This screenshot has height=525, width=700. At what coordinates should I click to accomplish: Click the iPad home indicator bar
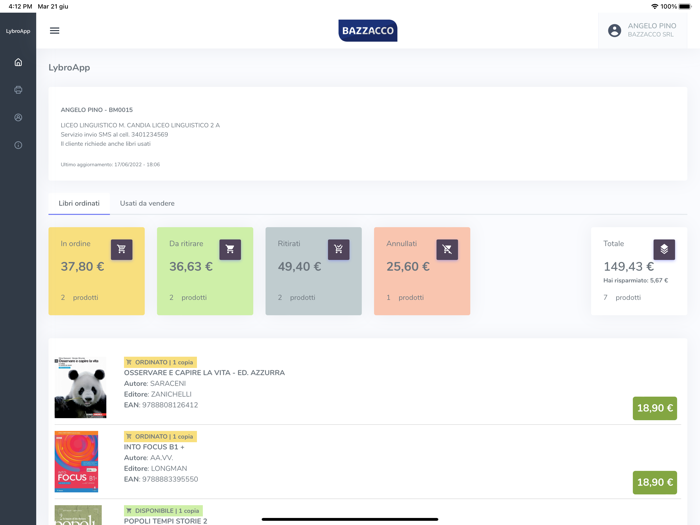350,519
